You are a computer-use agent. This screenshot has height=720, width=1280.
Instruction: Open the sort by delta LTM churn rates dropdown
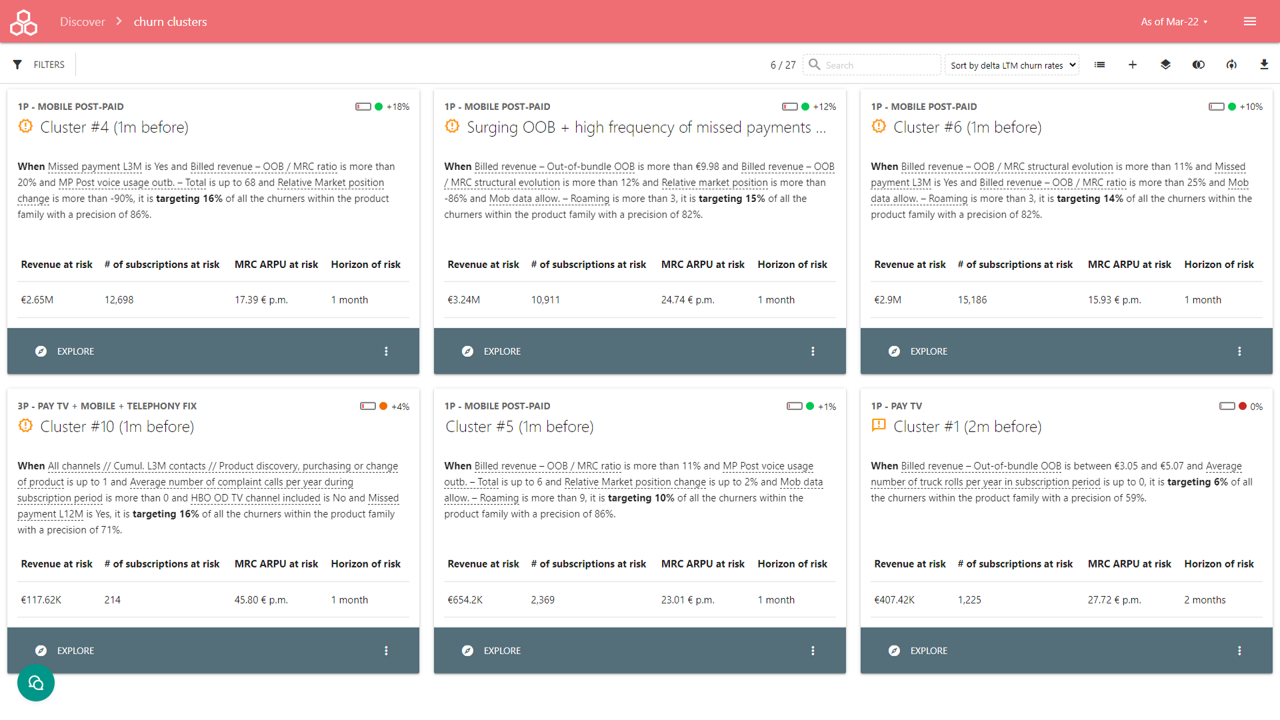tap(1013, 65)
